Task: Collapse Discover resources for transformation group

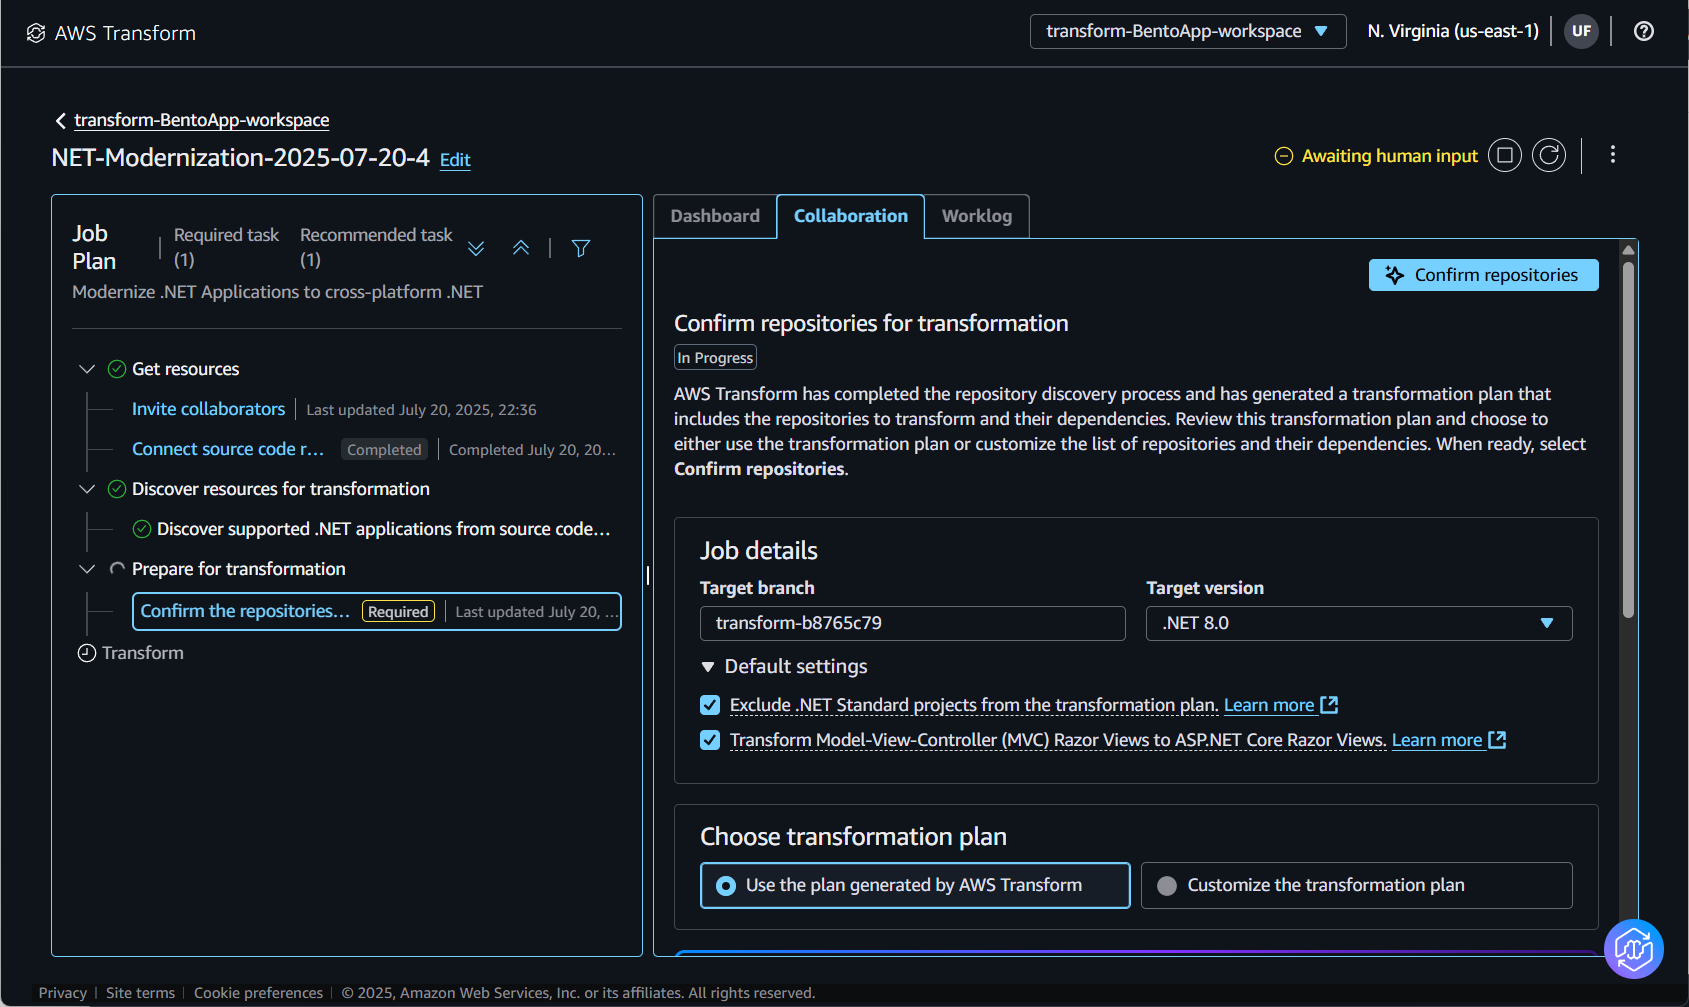Action: click(87, 489)
